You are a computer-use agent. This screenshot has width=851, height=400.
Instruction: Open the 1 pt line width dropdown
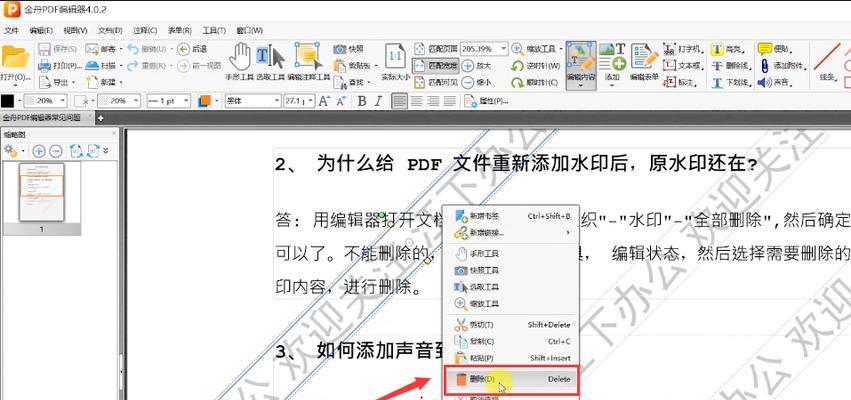pos(186,100)
